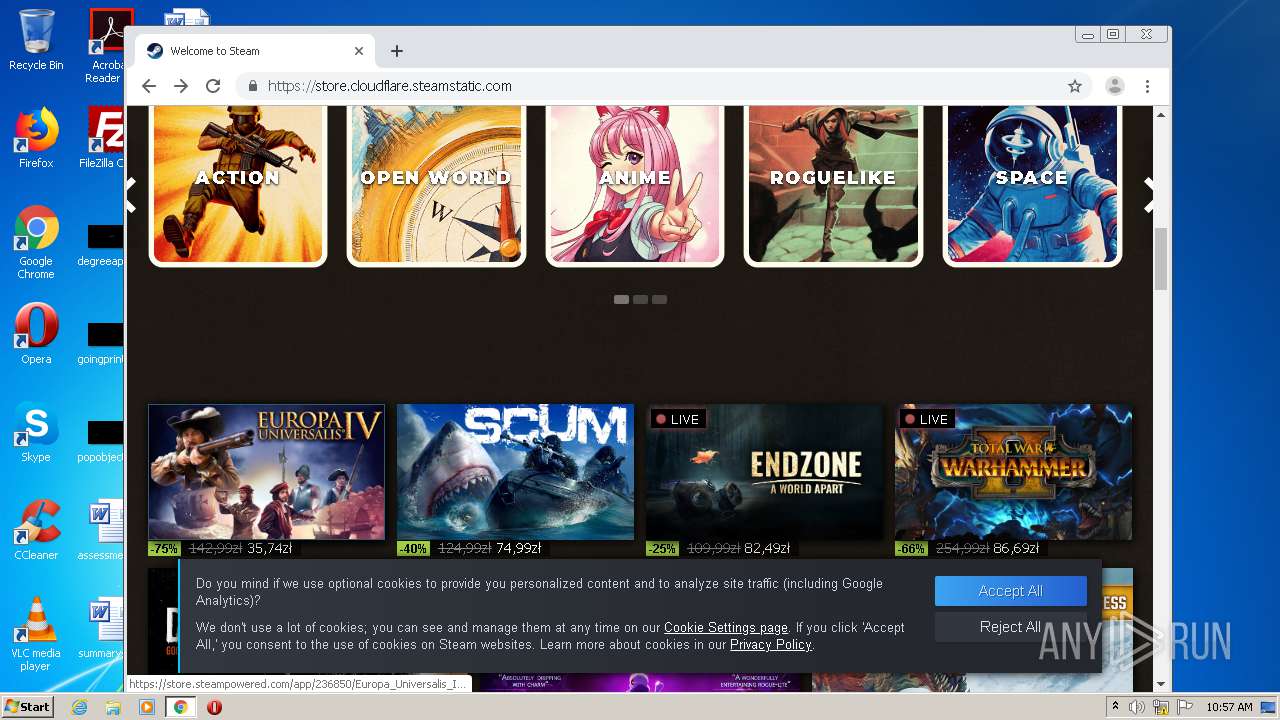Image resolution: width=1280 pixels, height=720 pixels.
Task: Select the Firefox desktop shortcut
Action: (36, 138)
